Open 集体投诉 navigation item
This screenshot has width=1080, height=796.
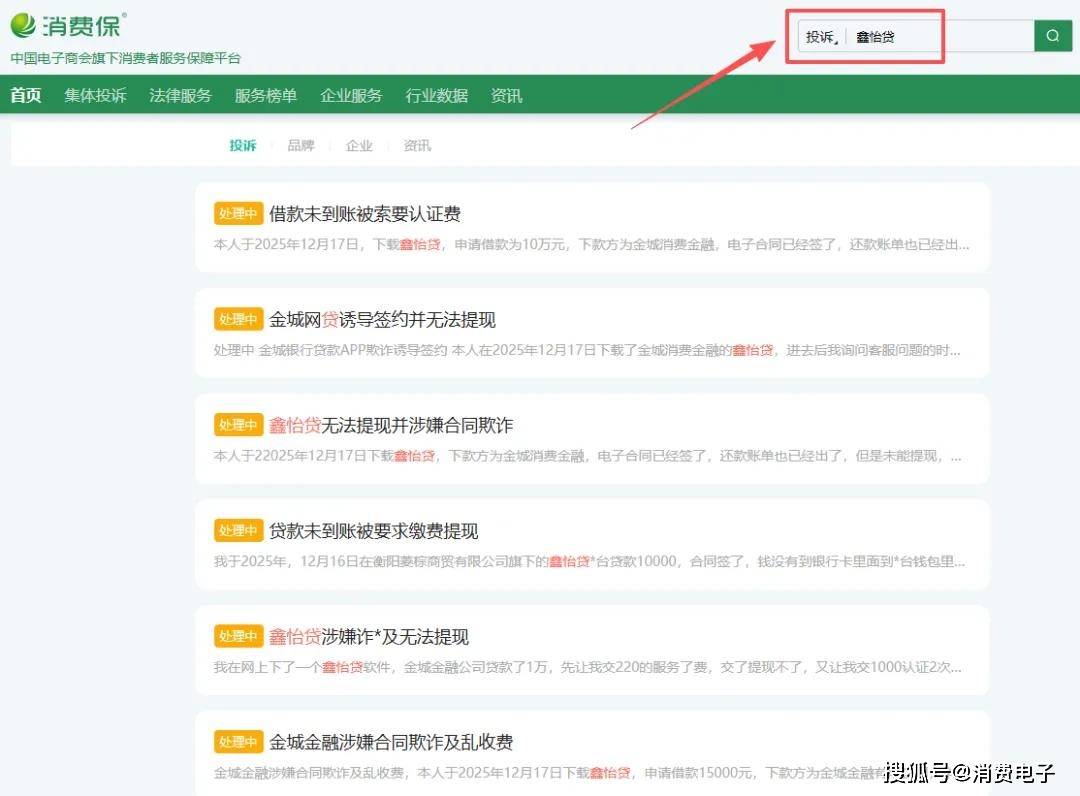coord(96,96)
